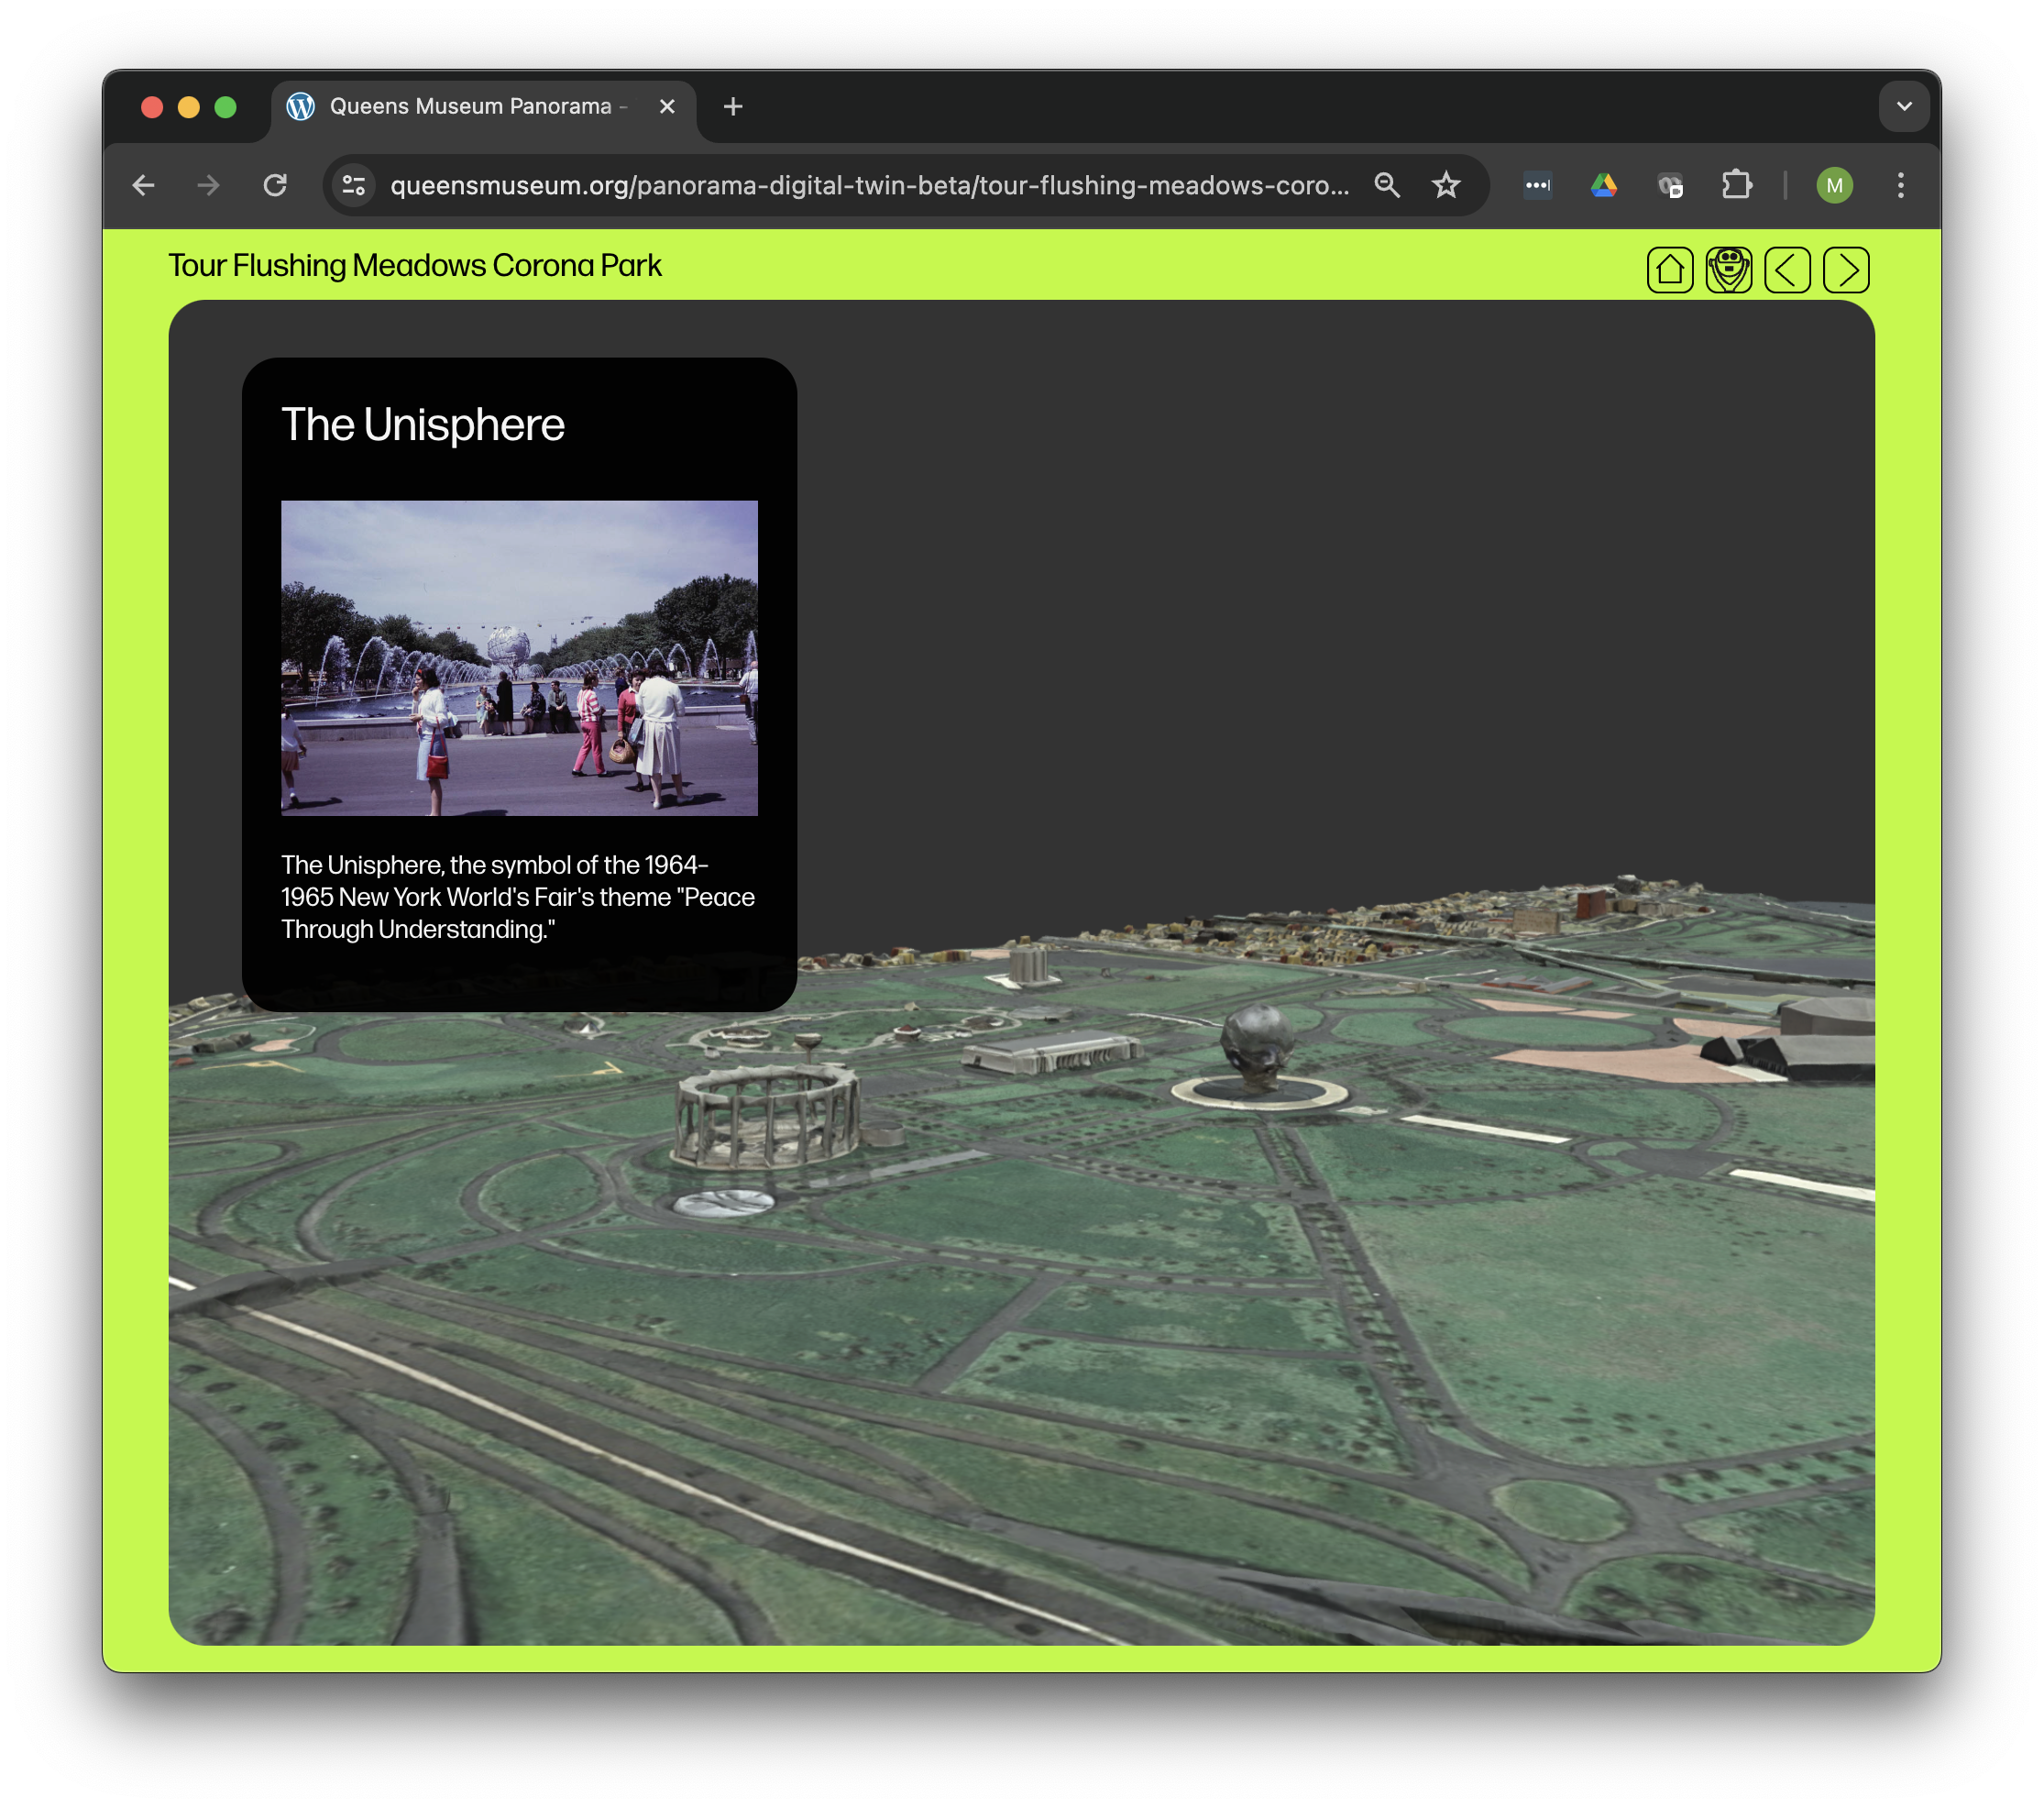Open the Chrome profile avatar M

coord(1834,185)
